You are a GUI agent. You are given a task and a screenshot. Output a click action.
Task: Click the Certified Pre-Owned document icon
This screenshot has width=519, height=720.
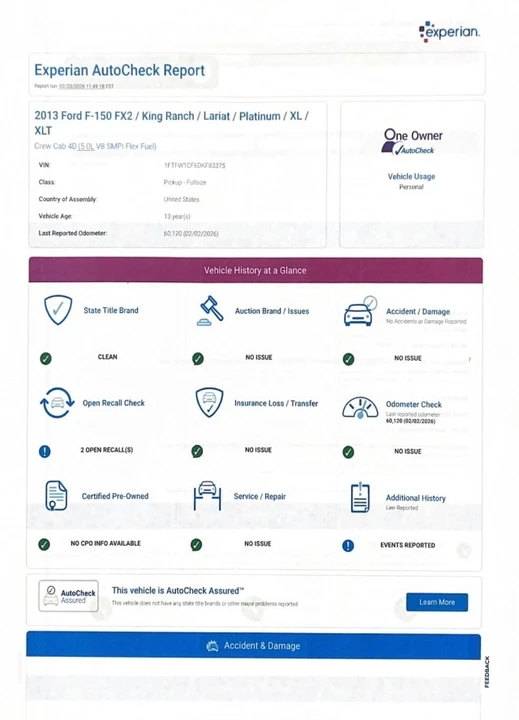tap(56, 496)
